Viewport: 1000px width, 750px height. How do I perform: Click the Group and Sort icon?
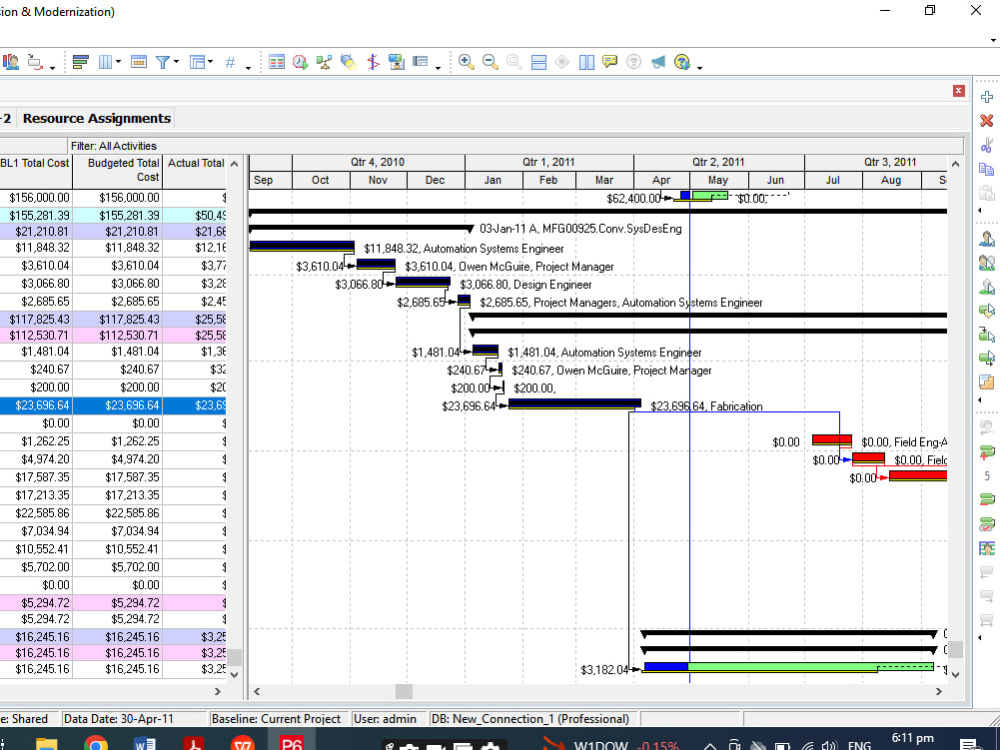click(x=198, y=62)
